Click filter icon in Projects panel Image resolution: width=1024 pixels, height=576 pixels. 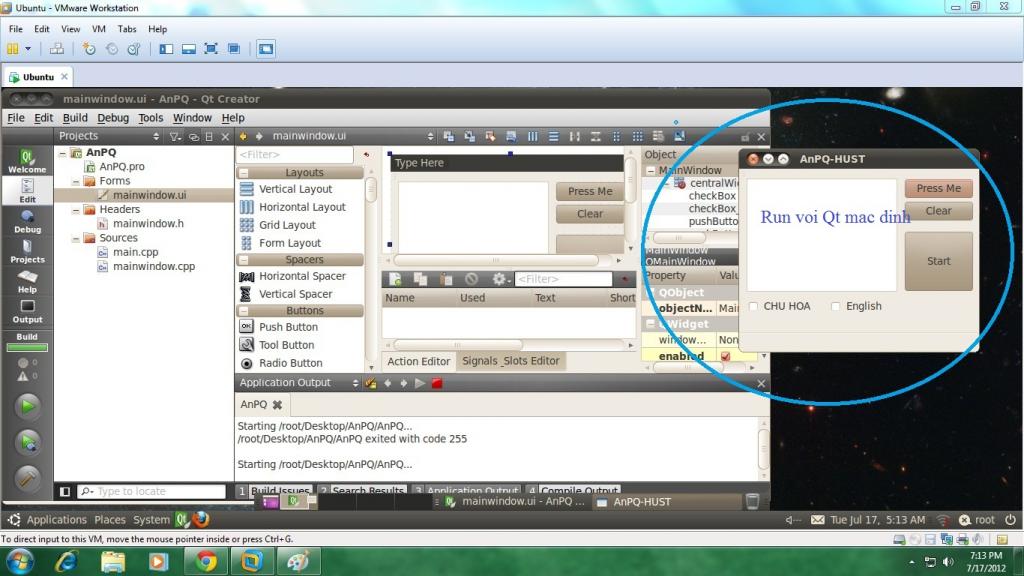[x=175, y=136]
